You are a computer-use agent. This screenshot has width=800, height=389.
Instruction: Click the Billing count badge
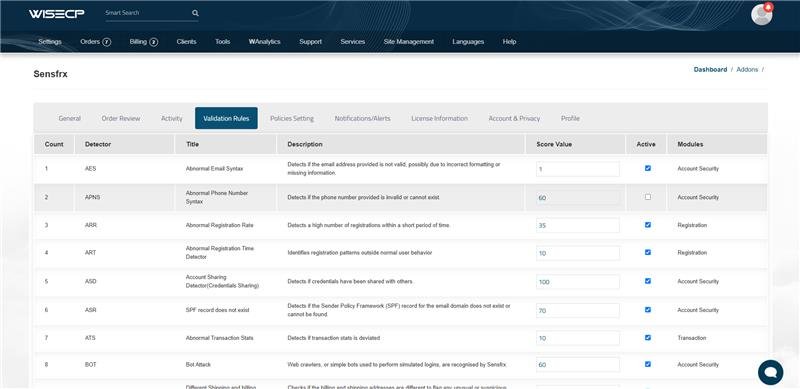point(154,42)
